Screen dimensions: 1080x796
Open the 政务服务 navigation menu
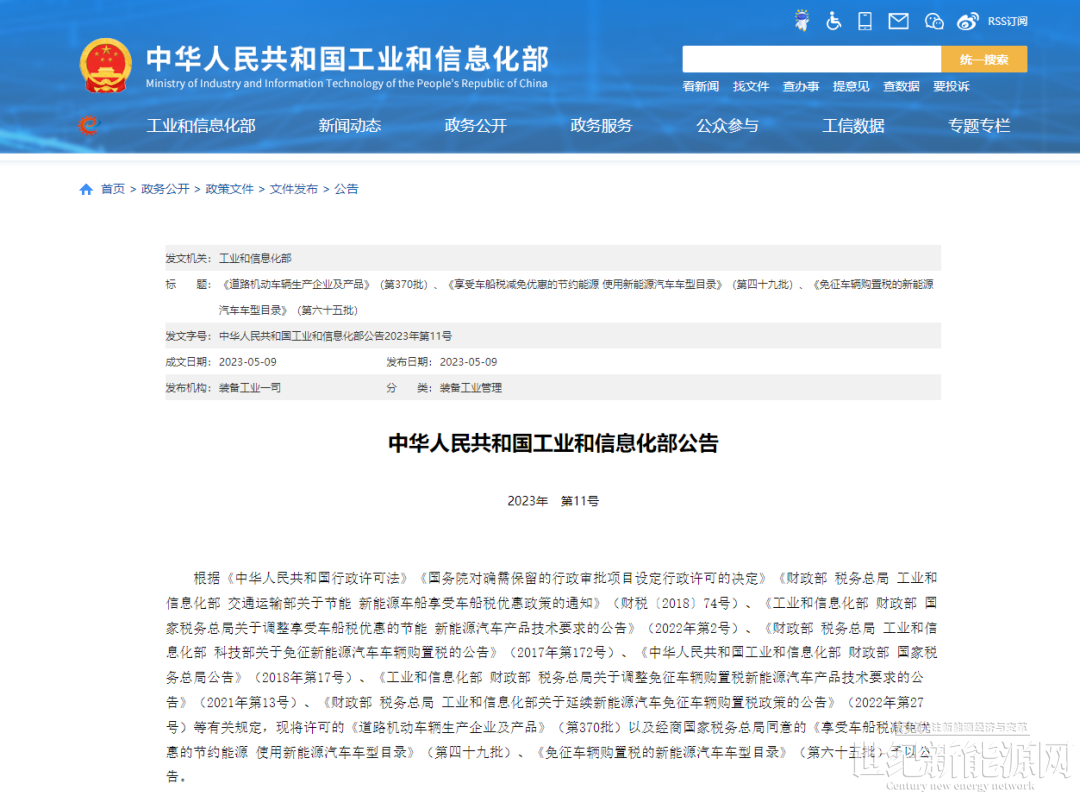tap(601, 126)
